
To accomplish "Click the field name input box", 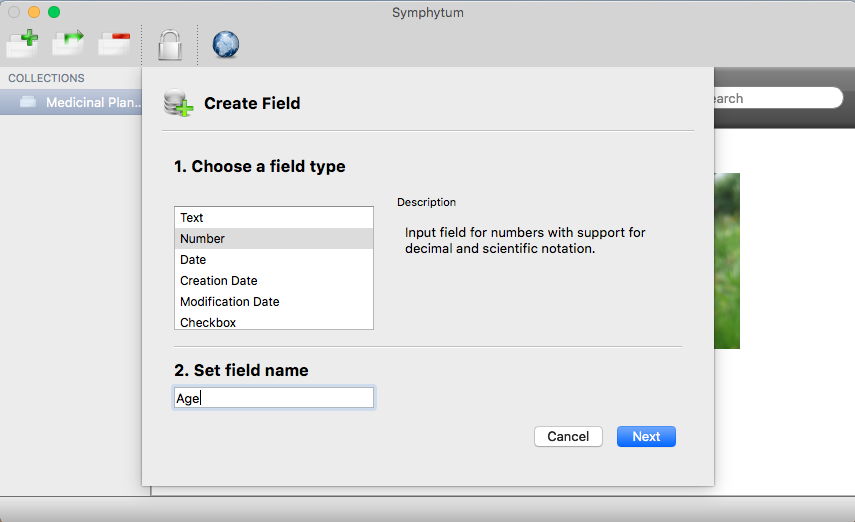I will point(274,398).
